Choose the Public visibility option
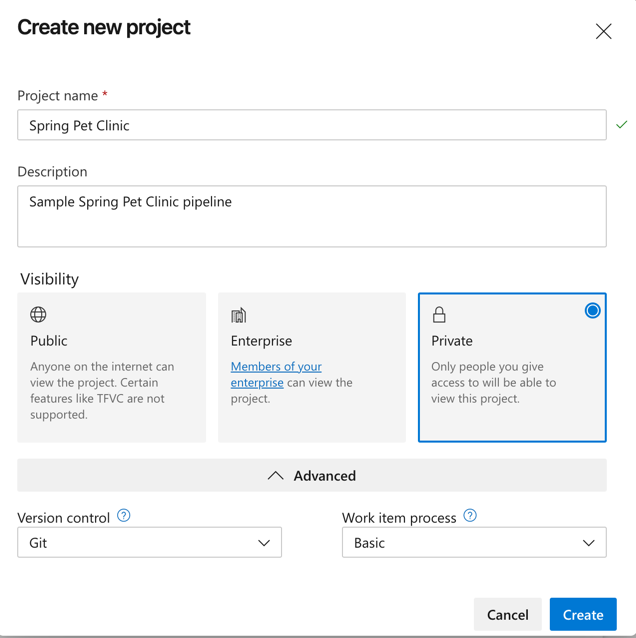The image size is (636, 638). click(111, 367)
